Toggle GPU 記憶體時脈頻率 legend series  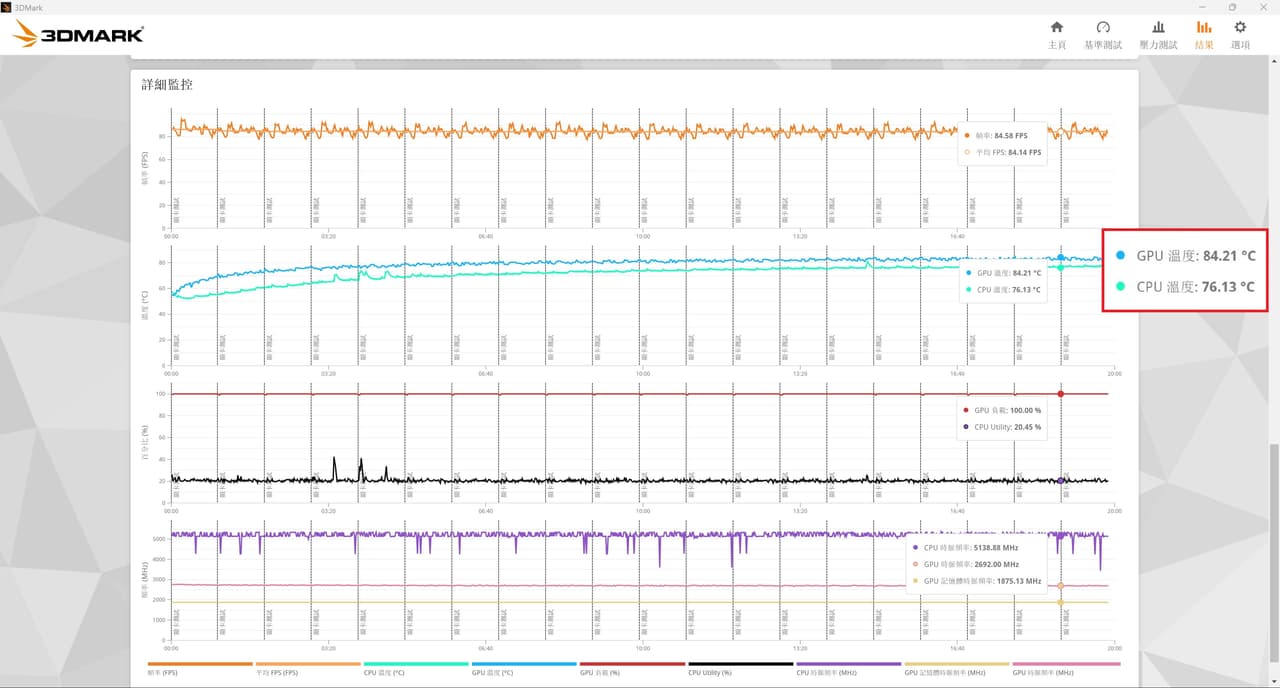click(x=956, y=668)
